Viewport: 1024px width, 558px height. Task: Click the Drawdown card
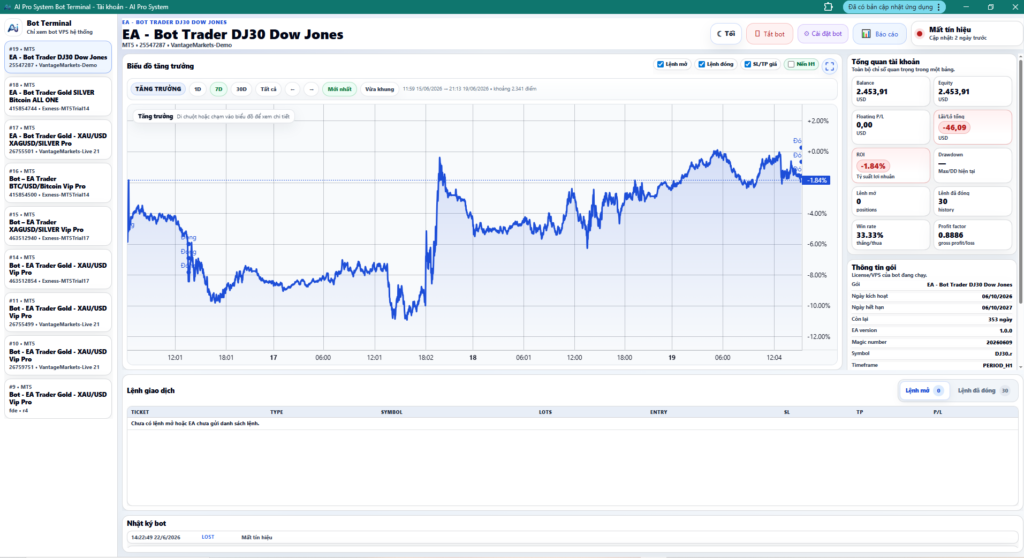(972, 165)
